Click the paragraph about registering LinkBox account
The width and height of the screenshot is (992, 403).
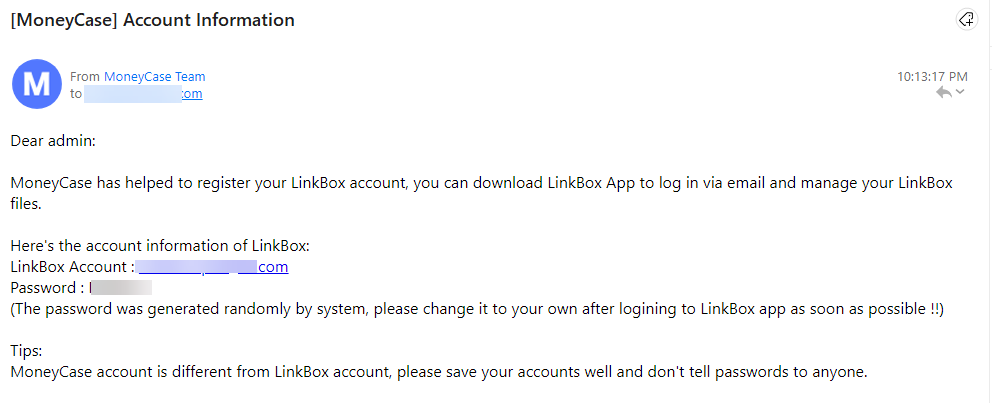click(x=481, y=194)
